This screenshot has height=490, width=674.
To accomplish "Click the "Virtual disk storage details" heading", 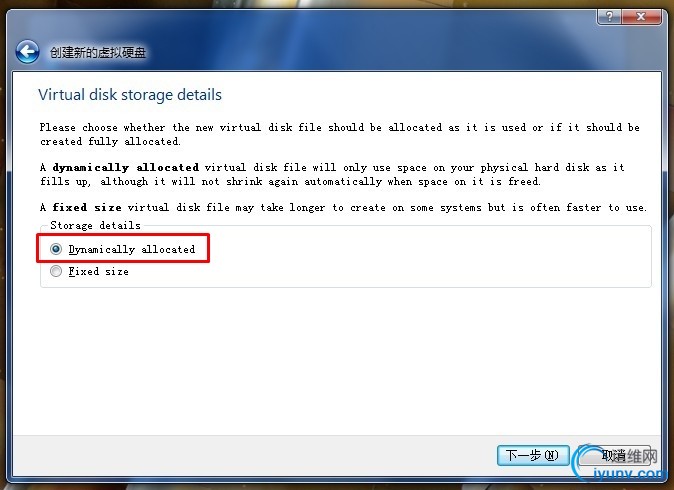I will [130, 95].
